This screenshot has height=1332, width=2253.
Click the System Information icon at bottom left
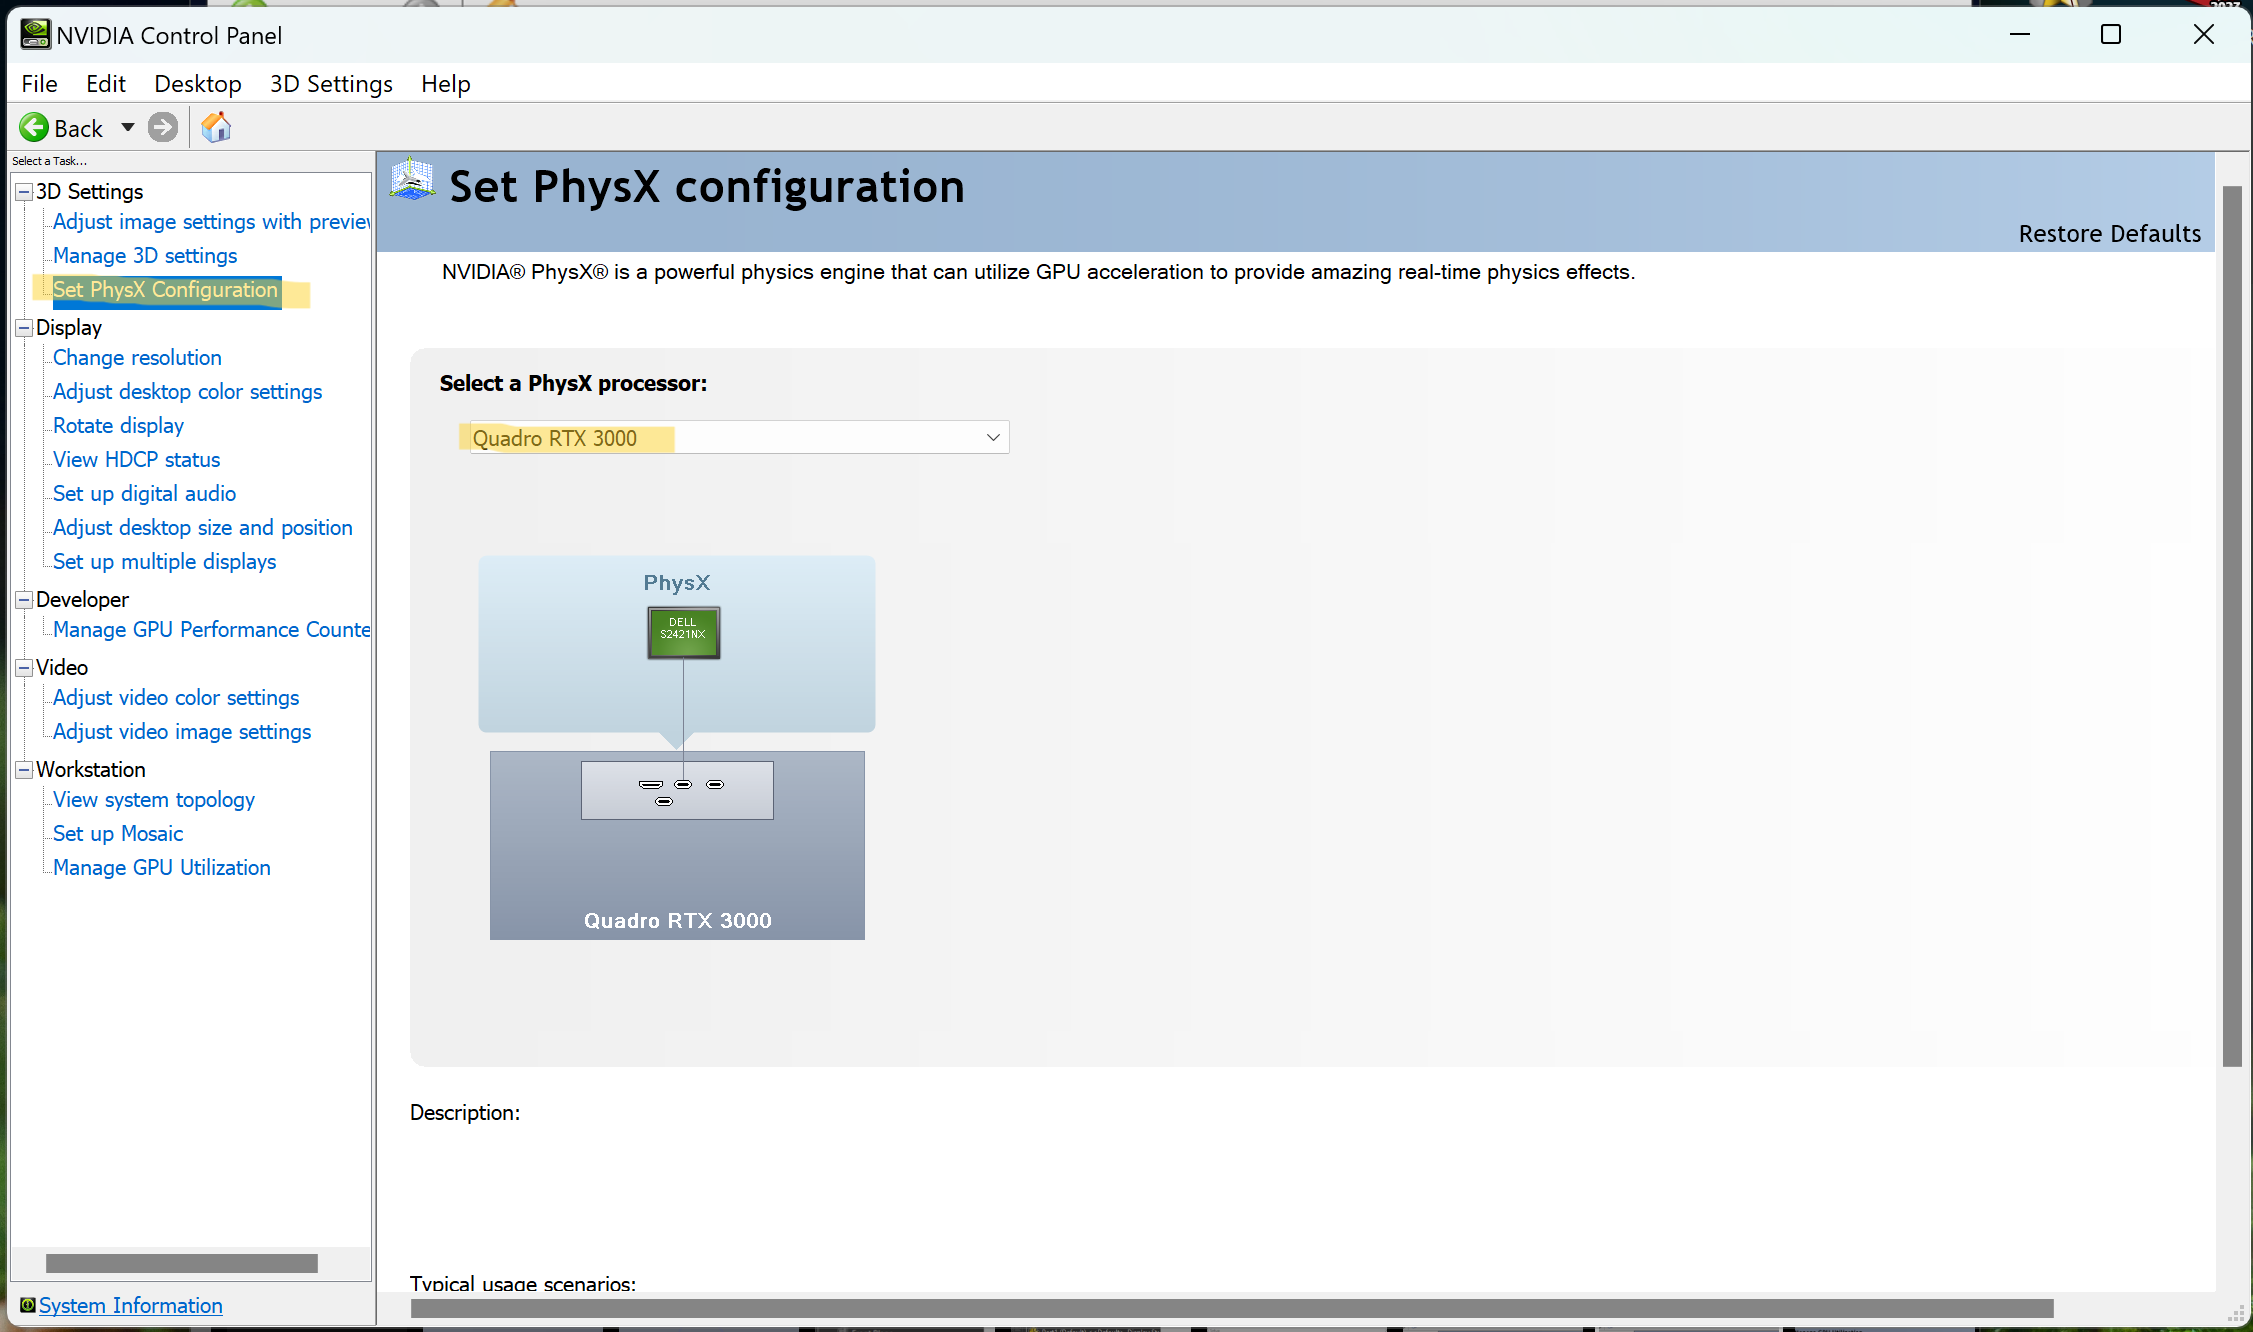[27, 1305]
